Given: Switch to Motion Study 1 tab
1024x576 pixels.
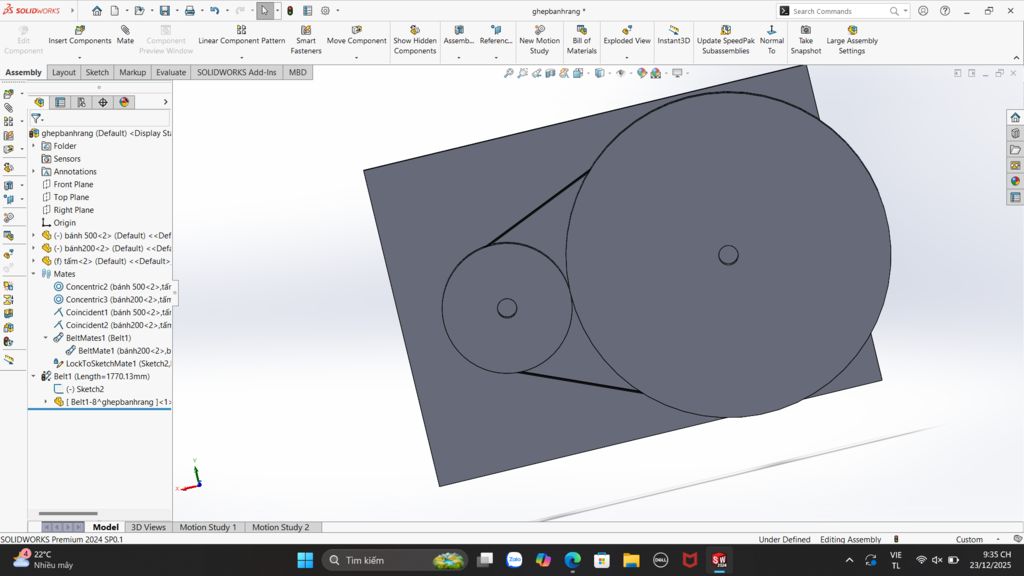Looking at the screenshot, I should coord(208,527).
